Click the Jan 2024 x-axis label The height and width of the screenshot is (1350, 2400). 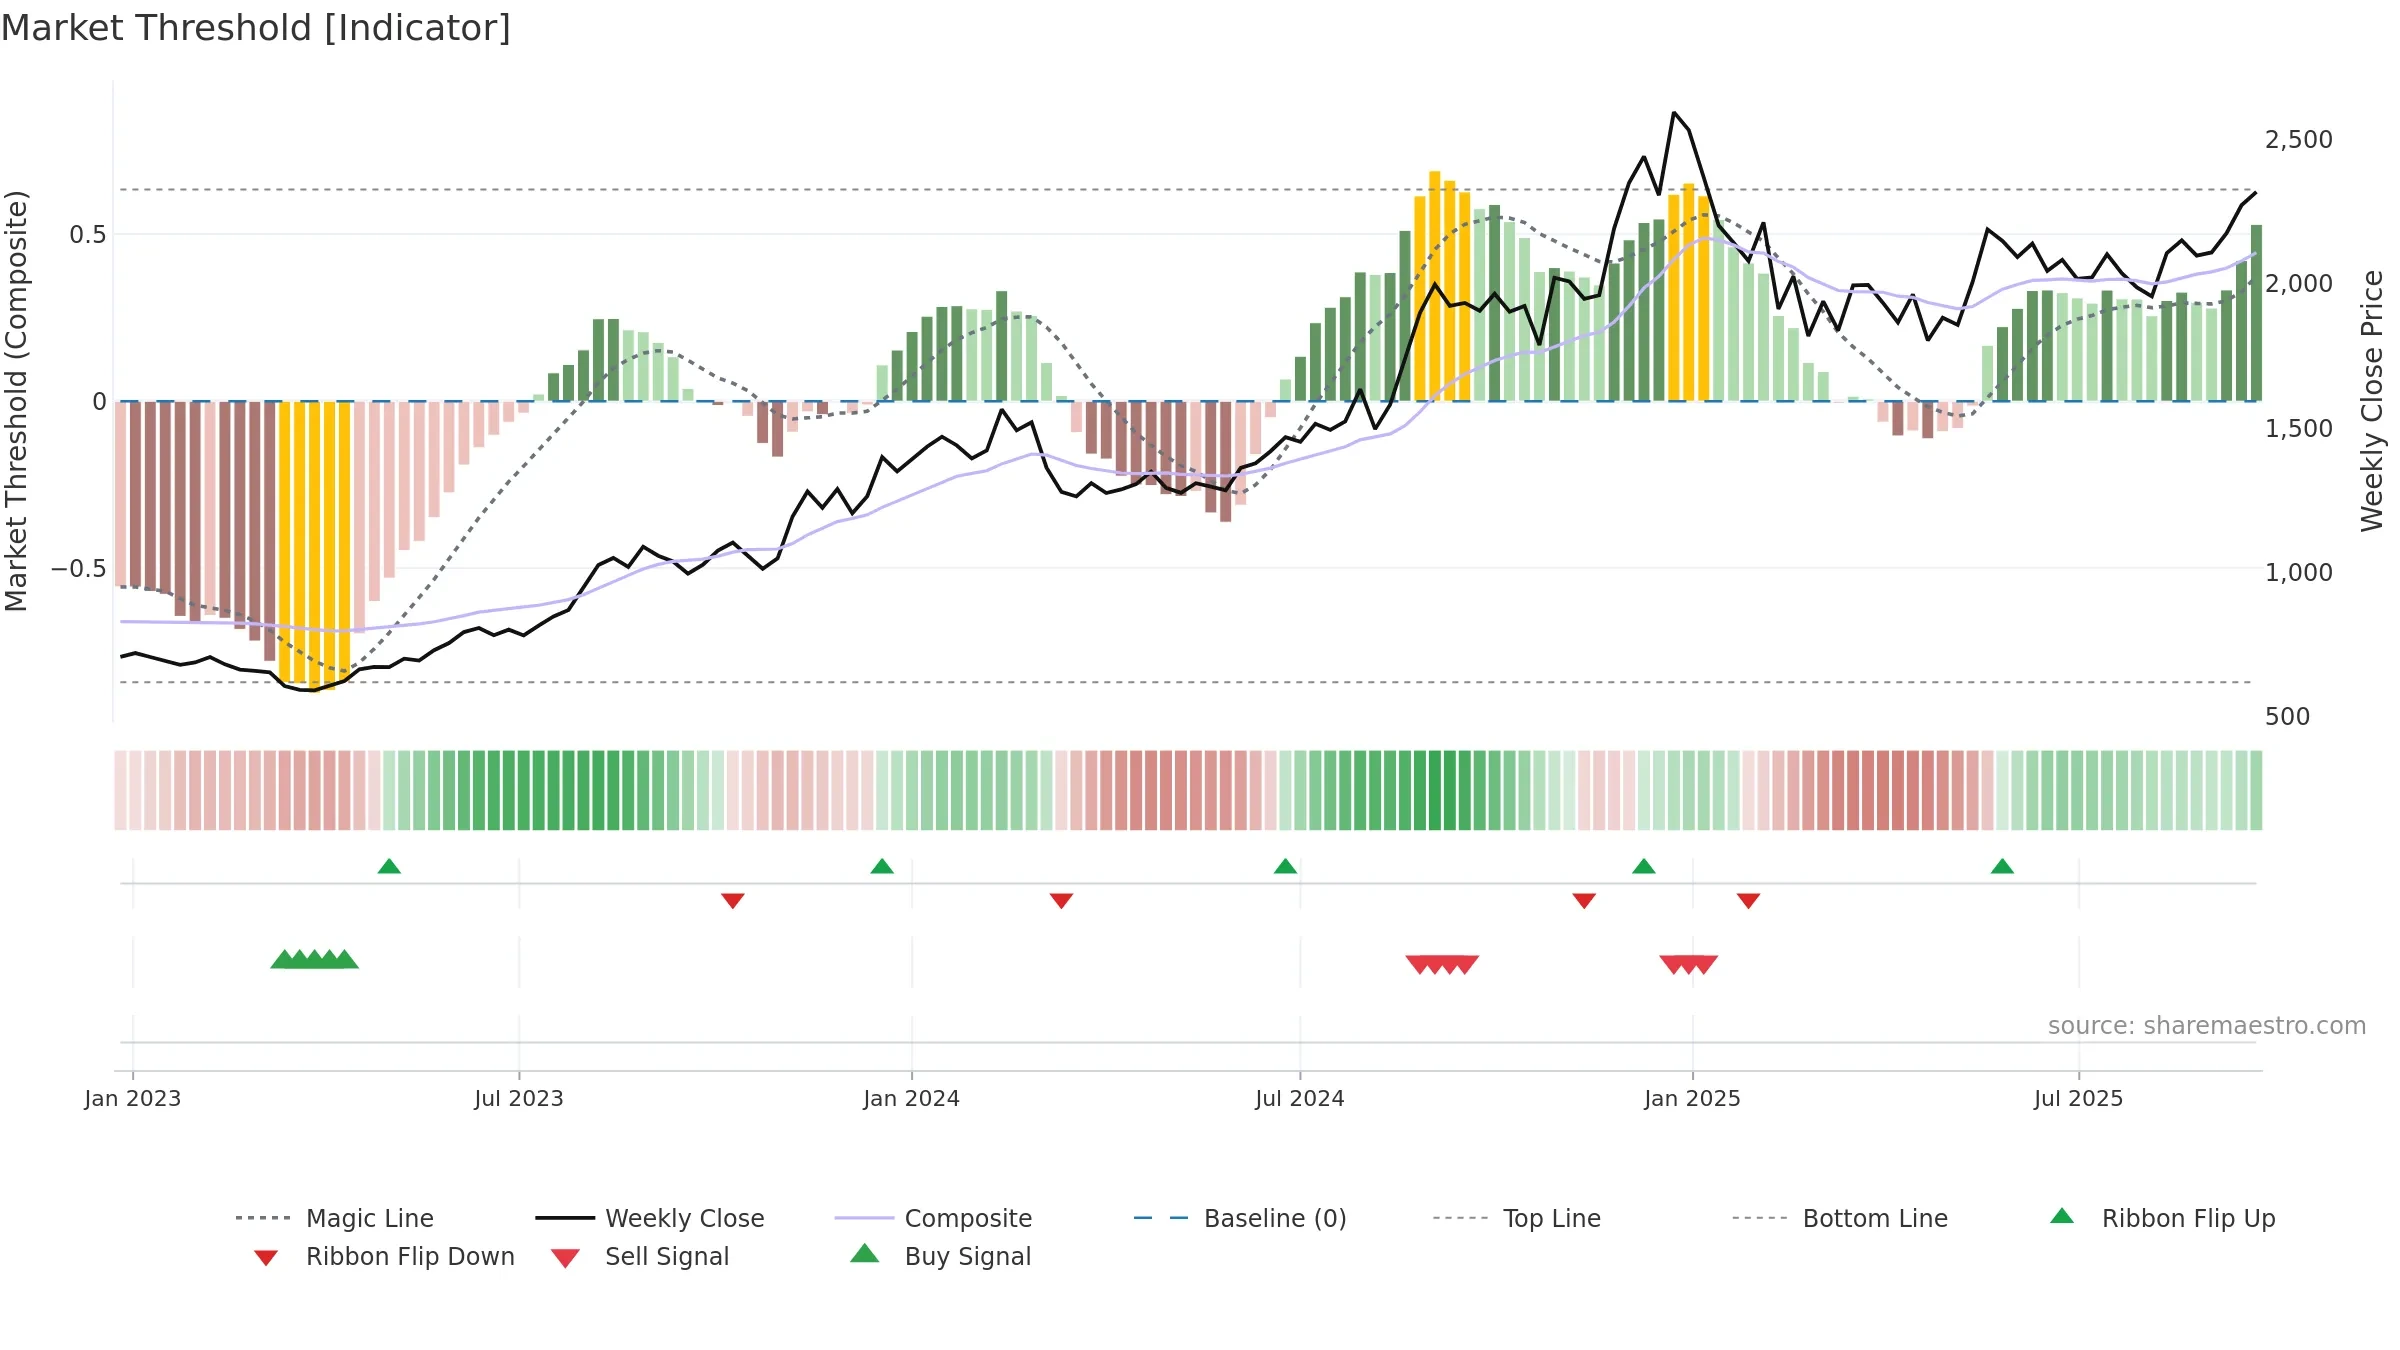(x=912, y=1099)
